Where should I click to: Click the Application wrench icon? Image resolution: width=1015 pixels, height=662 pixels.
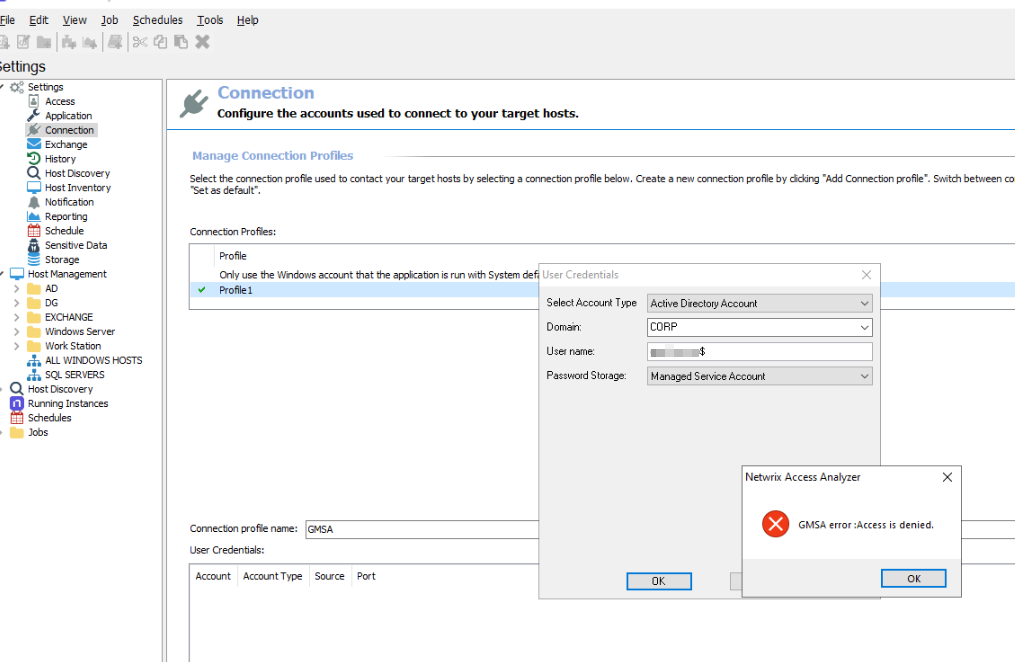pos(34,116)
